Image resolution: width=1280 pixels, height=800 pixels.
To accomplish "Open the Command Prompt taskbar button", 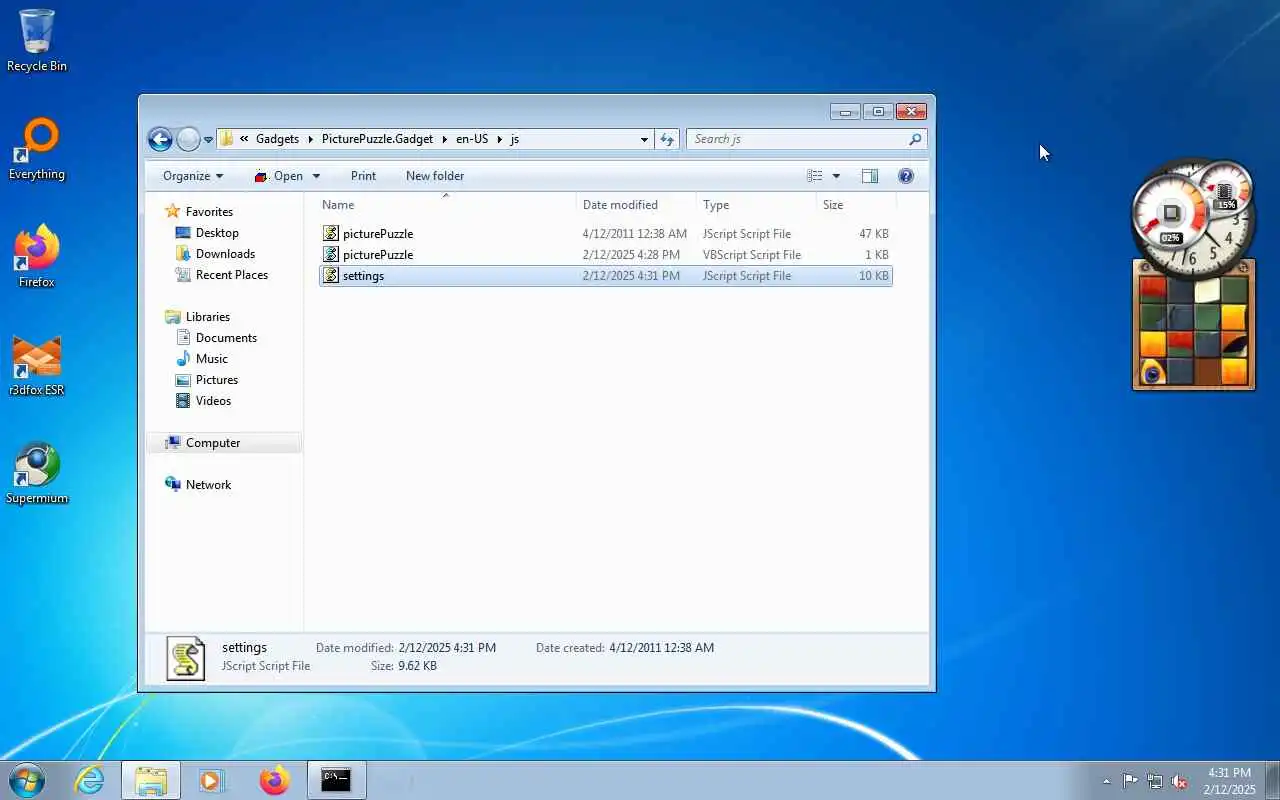I will coord(336,780).
